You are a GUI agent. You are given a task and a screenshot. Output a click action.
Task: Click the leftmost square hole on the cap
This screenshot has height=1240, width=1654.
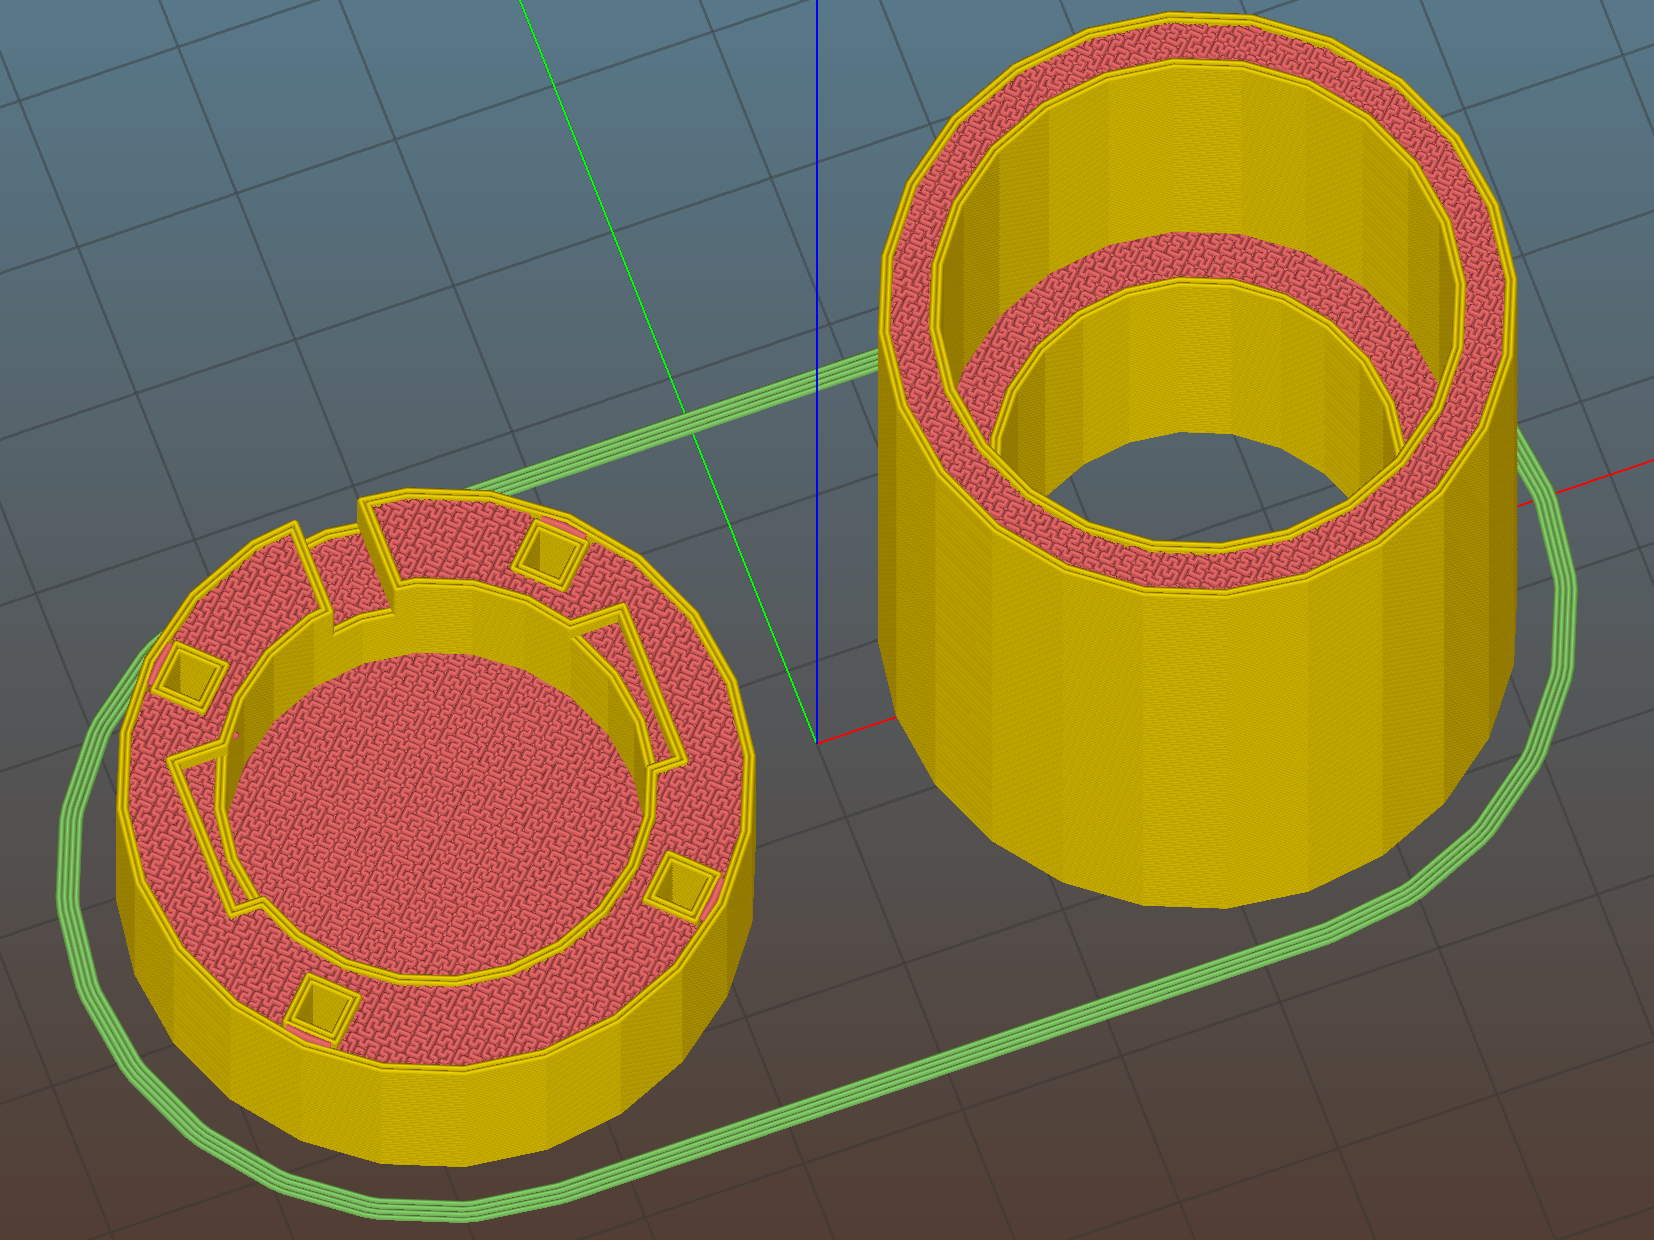click(x=187, y=673)
